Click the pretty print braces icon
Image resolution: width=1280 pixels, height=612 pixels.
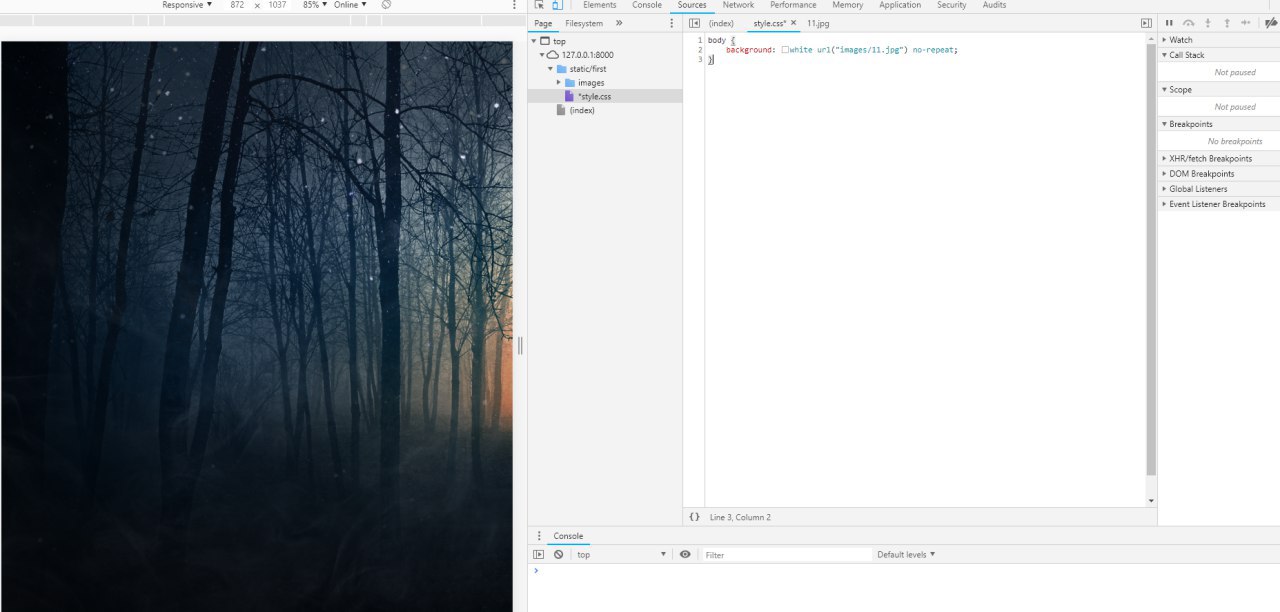click(x=694, y=517)
